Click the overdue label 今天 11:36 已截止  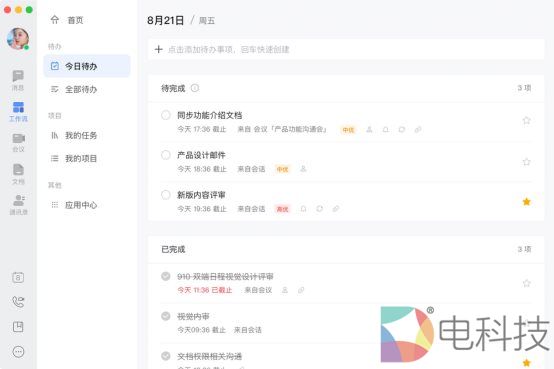click(205, 290)
